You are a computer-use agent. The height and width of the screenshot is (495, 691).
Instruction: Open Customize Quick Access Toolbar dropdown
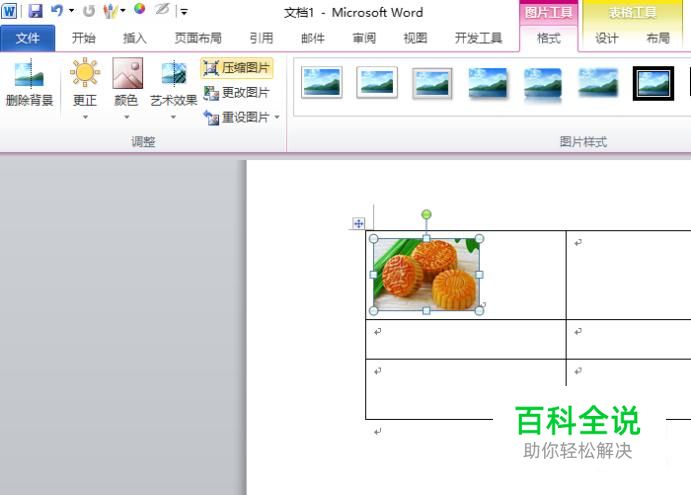(184, 12)
